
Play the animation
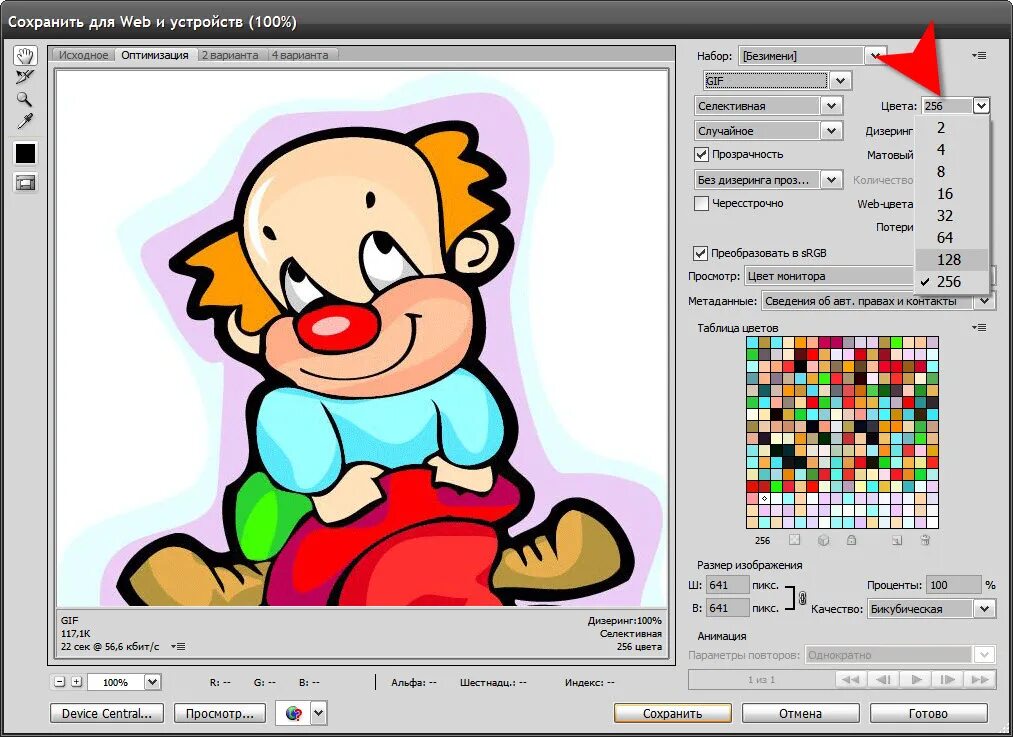[x=915, y=680]
